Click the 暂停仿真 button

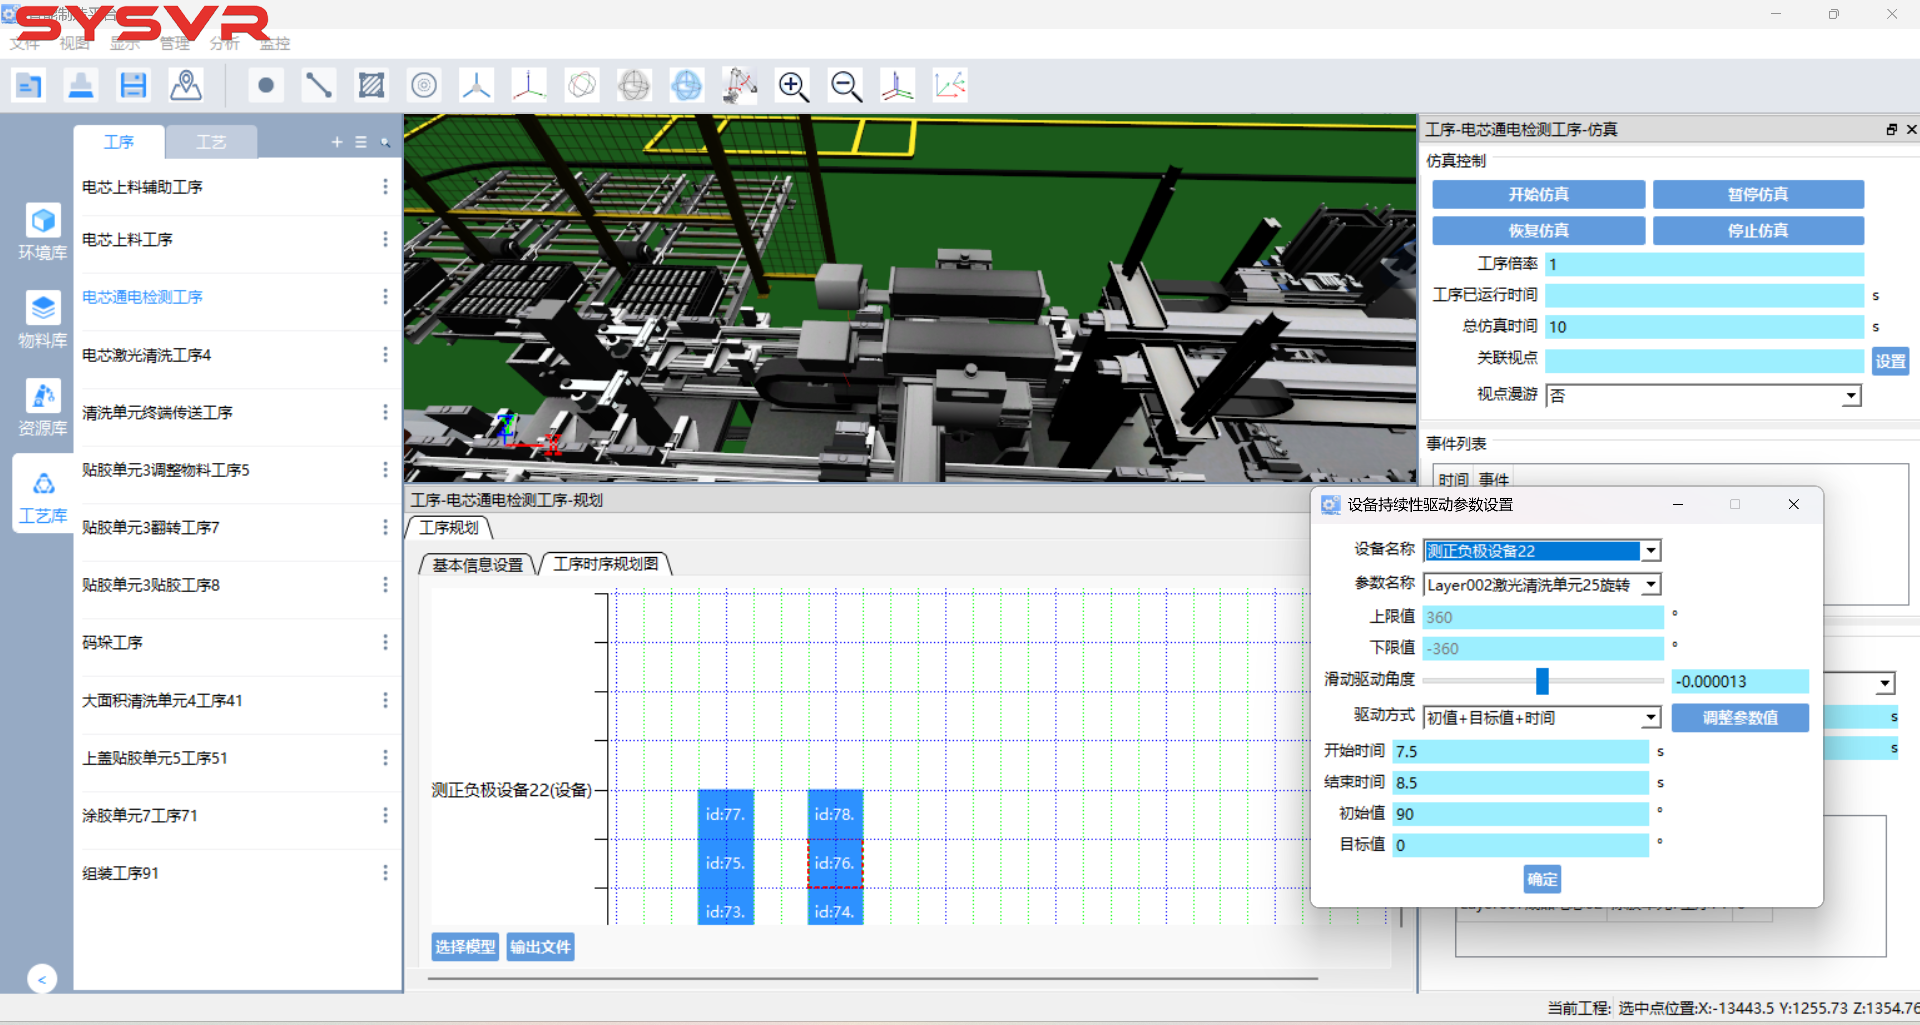click(1758, 195)
